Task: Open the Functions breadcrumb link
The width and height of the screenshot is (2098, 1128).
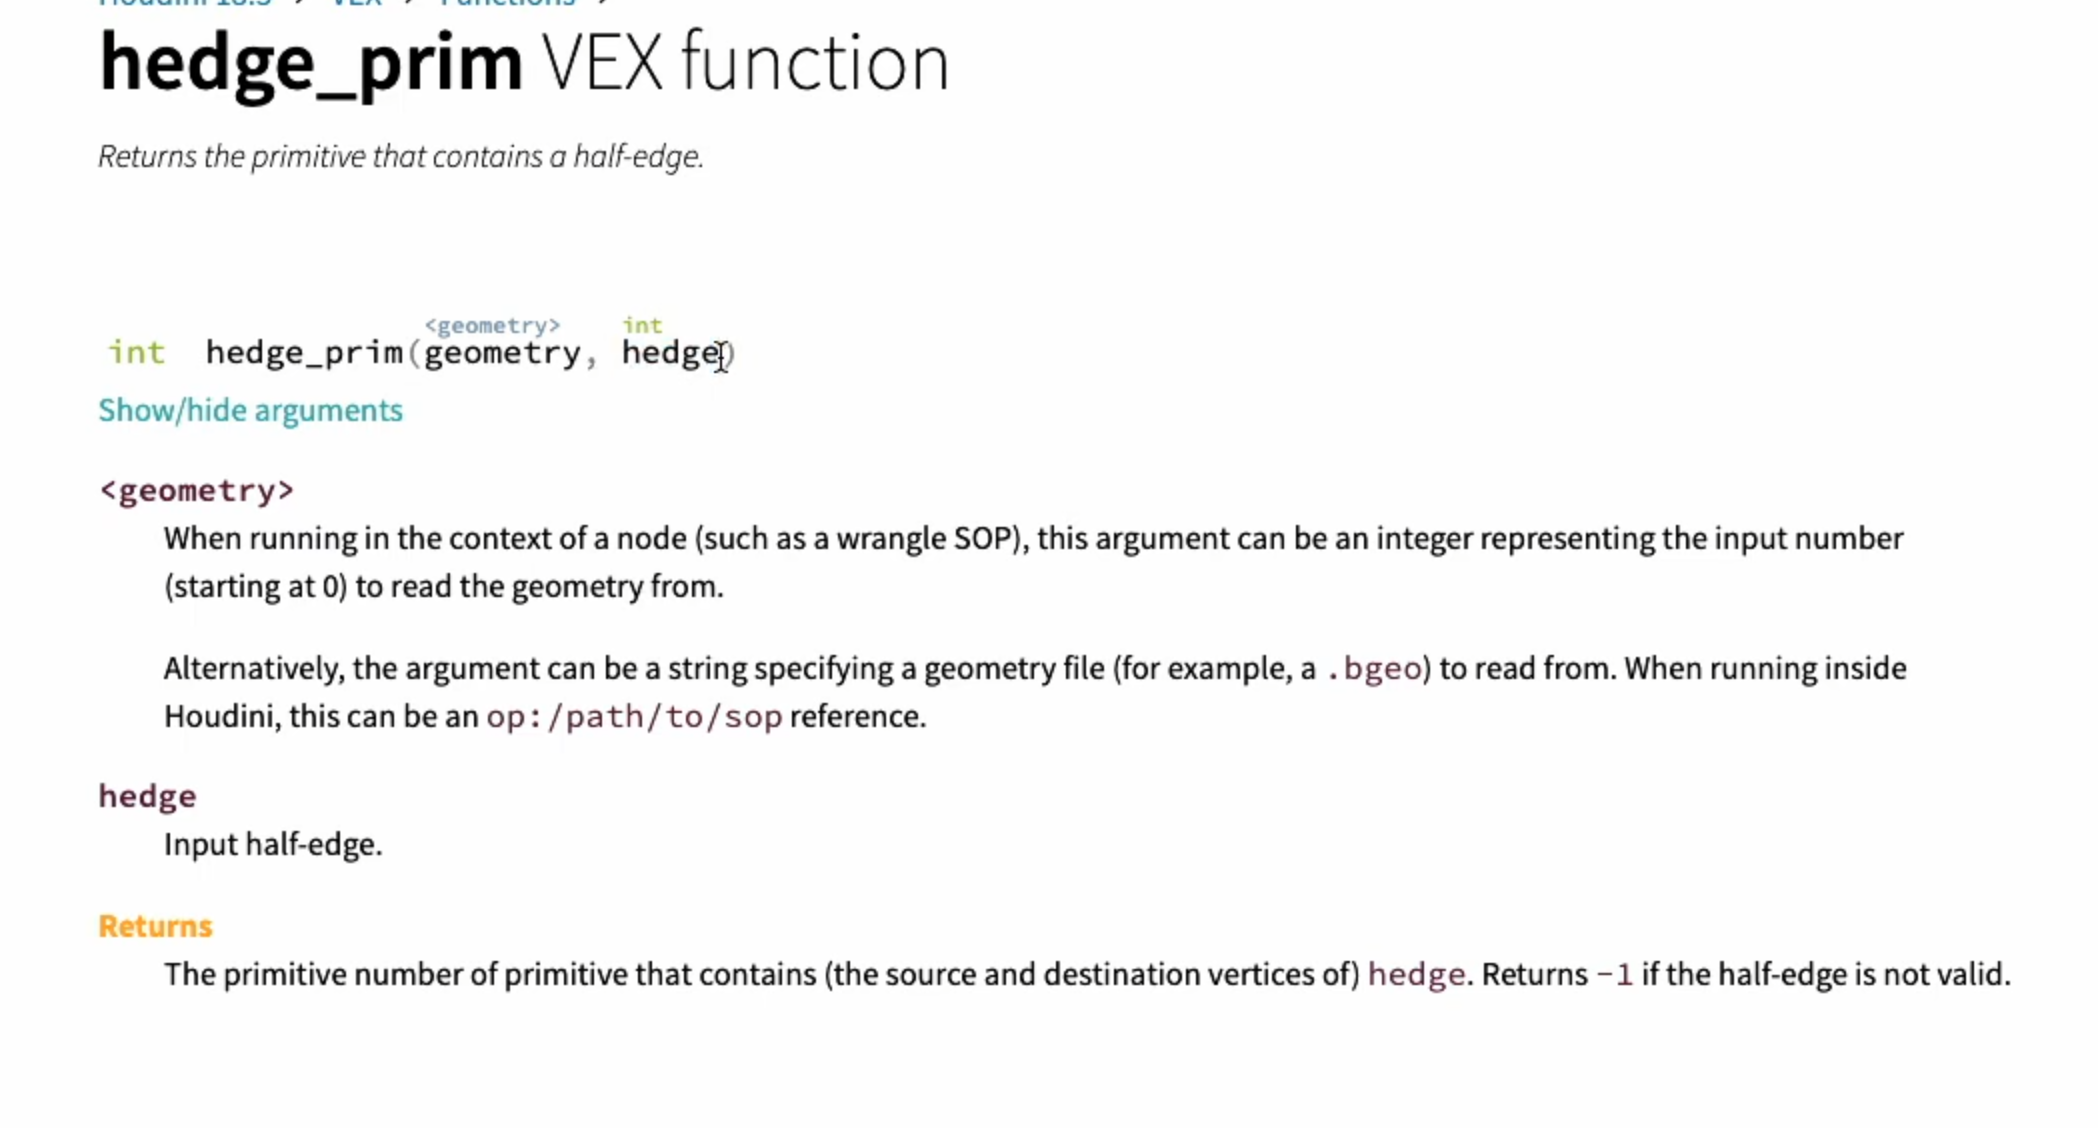Action: (508, 3)
